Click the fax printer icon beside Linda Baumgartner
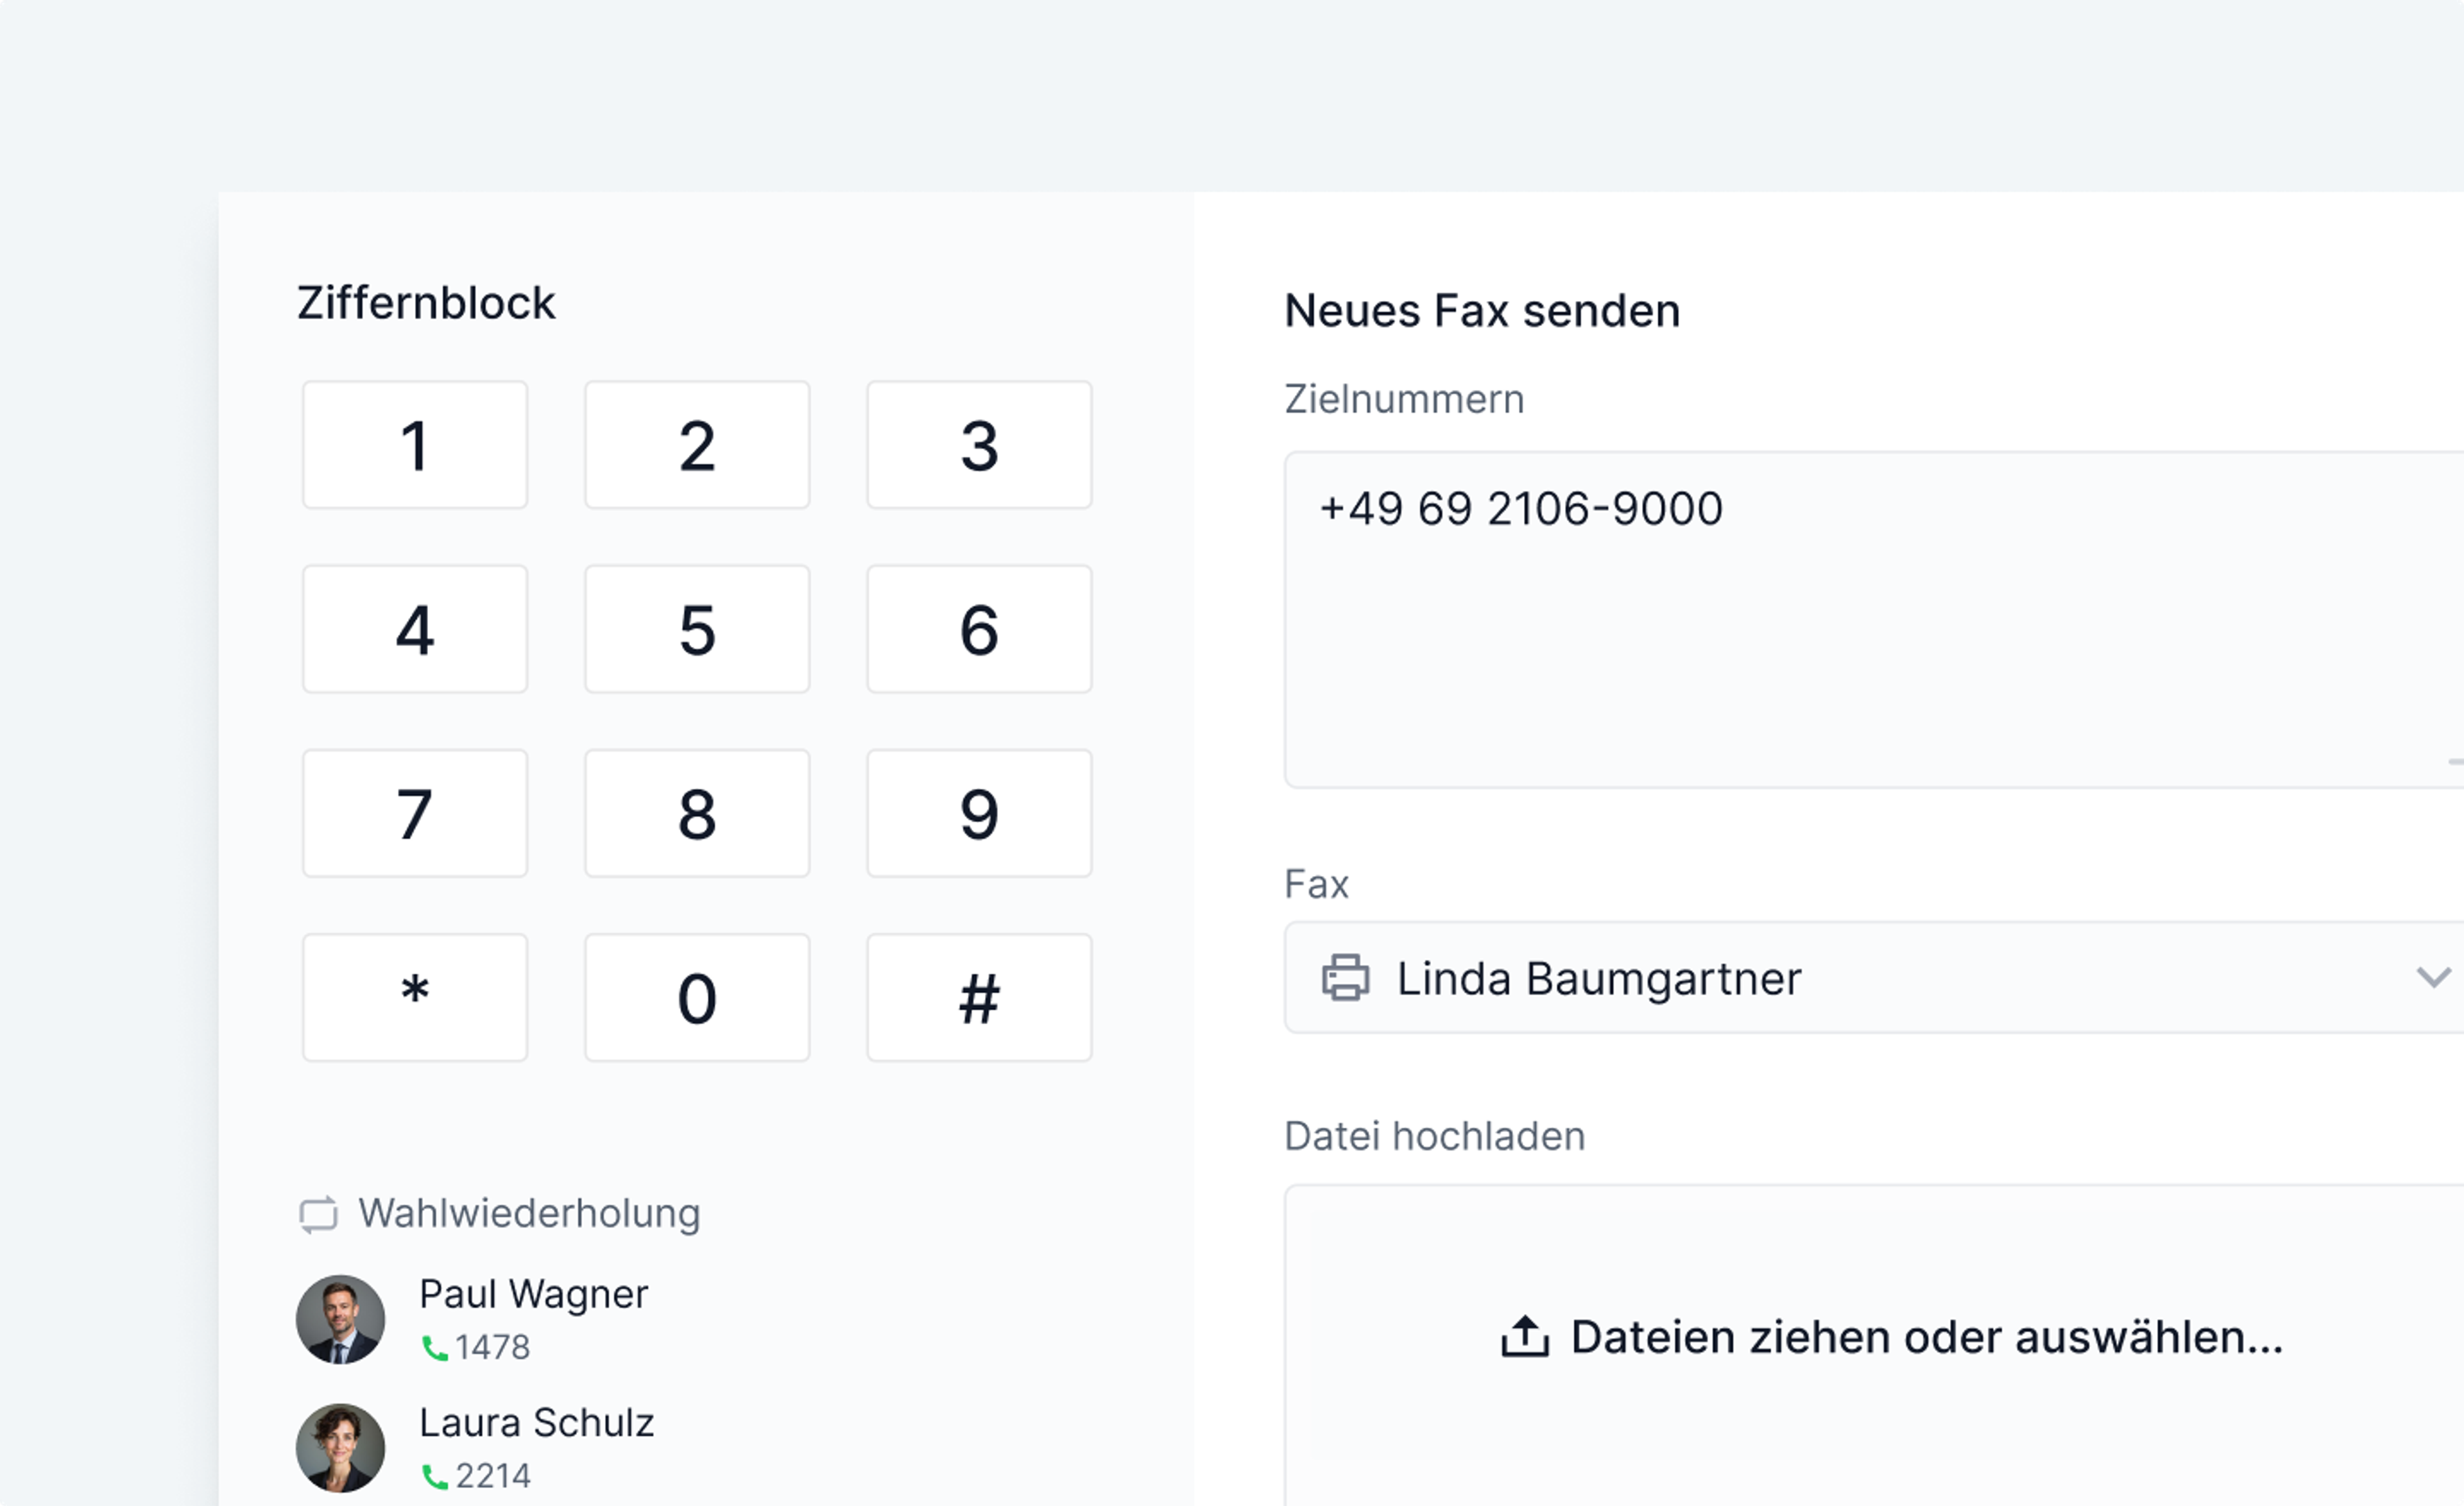This screenshot has height=1506, width=2464. click(x=1345, y=977)
